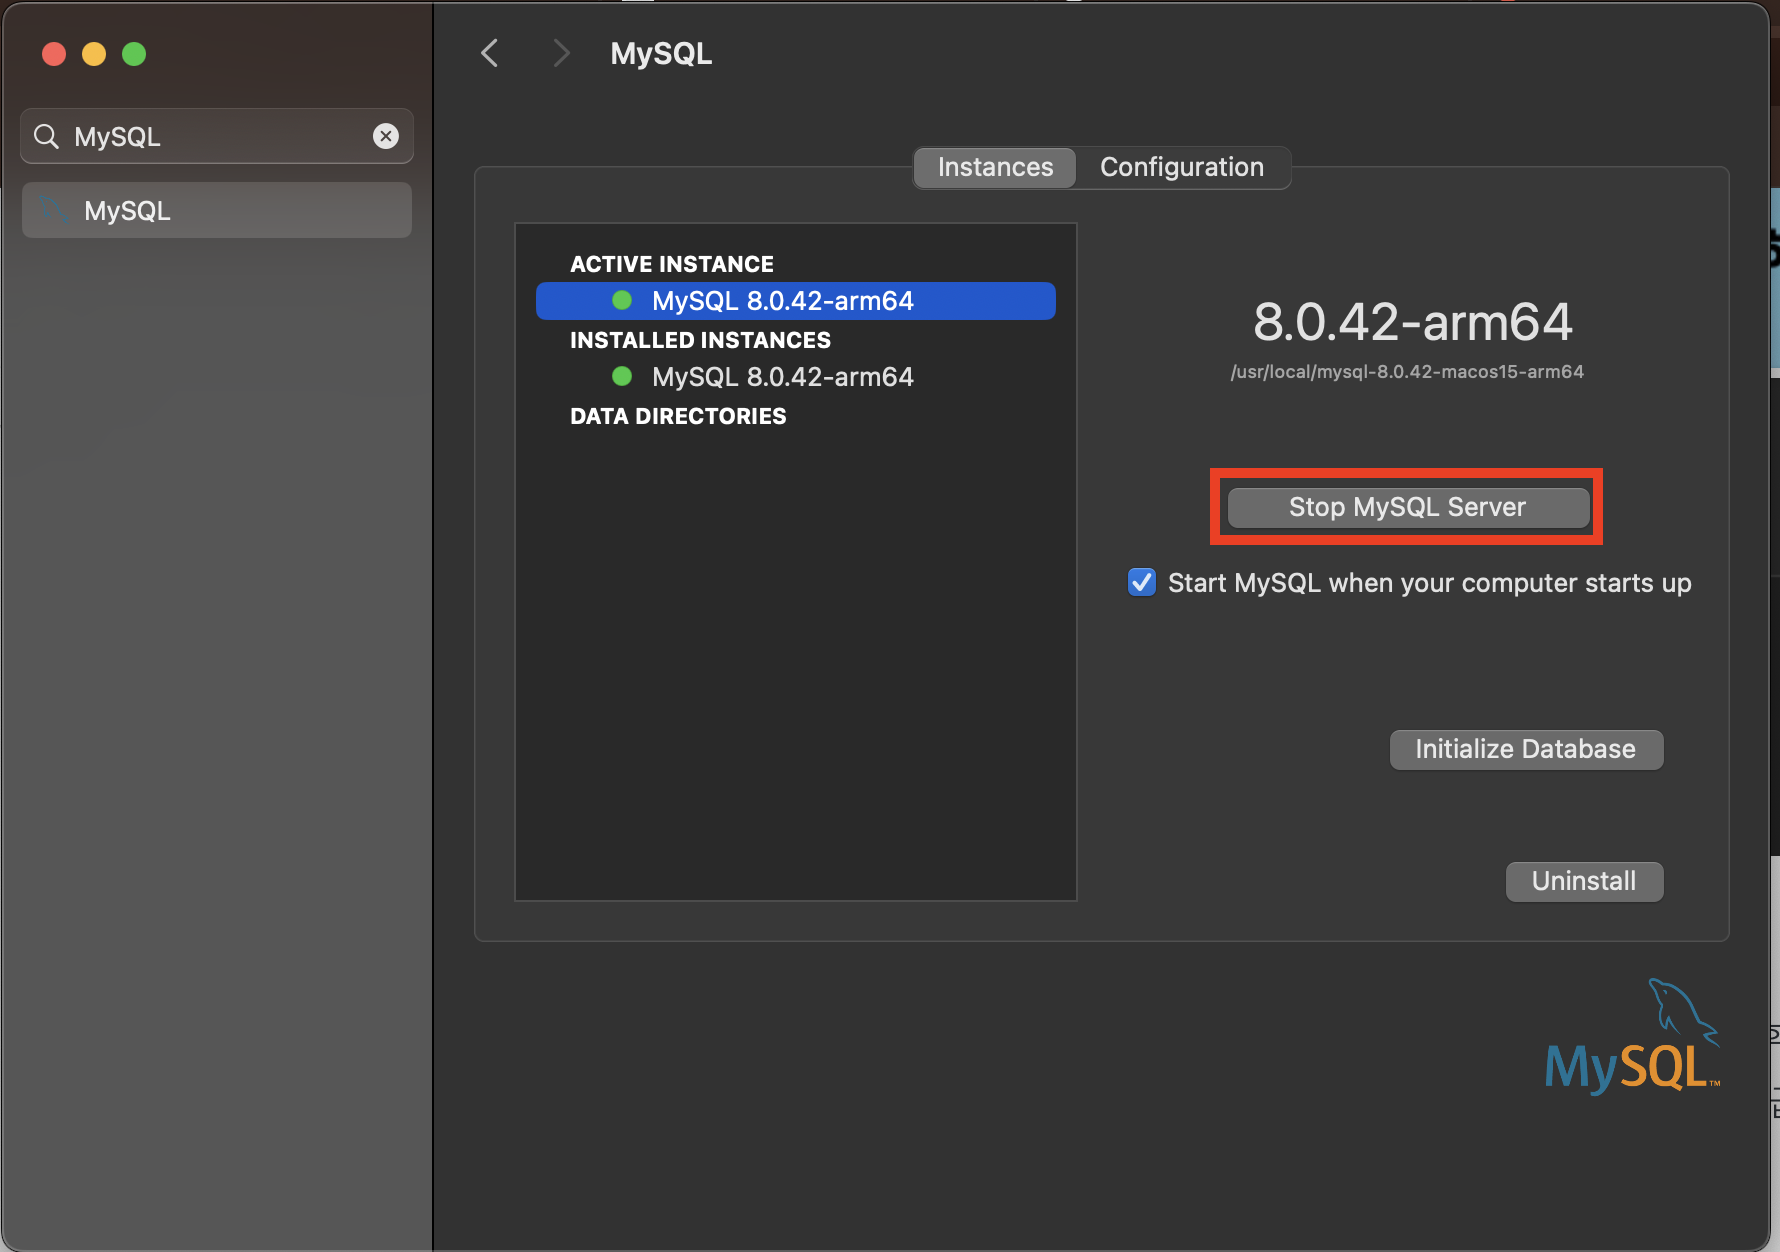1780x1252 pixels.
Task: Click the magnifying glass search icon
Action: [46, 136]
